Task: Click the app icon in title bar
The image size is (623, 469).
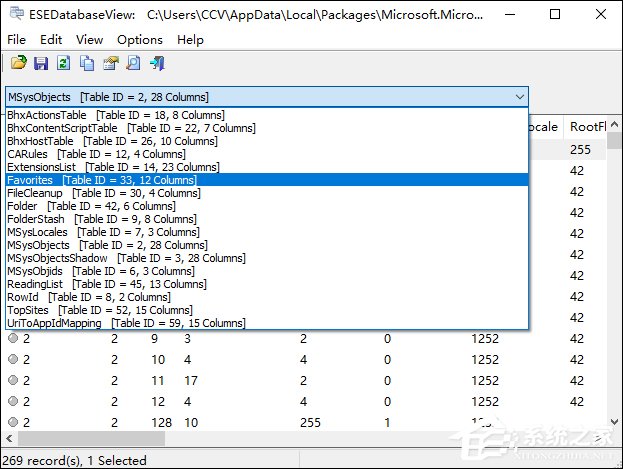Action: point(13,15)
